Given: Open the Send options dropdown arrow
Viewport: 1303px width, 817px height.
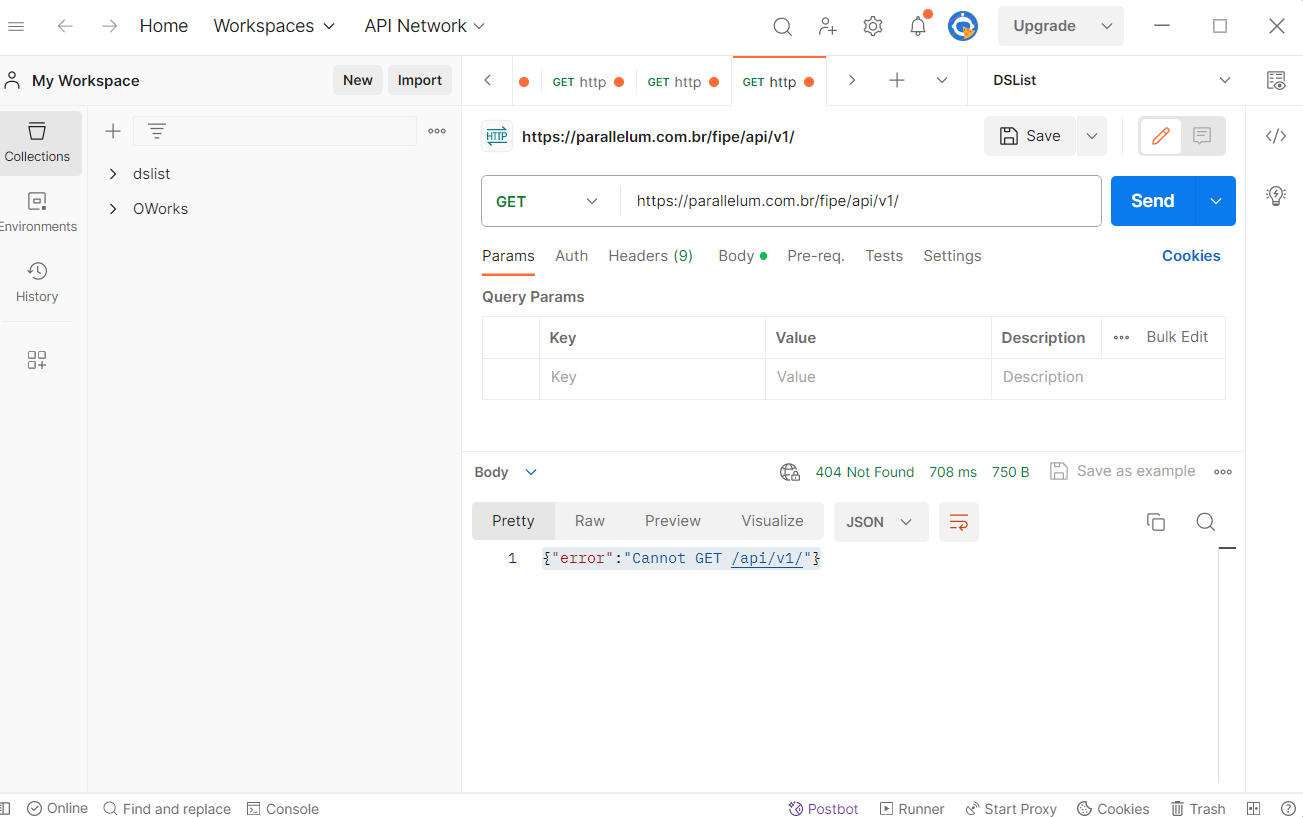Looking at the screenshot, I should [x=1216, y=201].
